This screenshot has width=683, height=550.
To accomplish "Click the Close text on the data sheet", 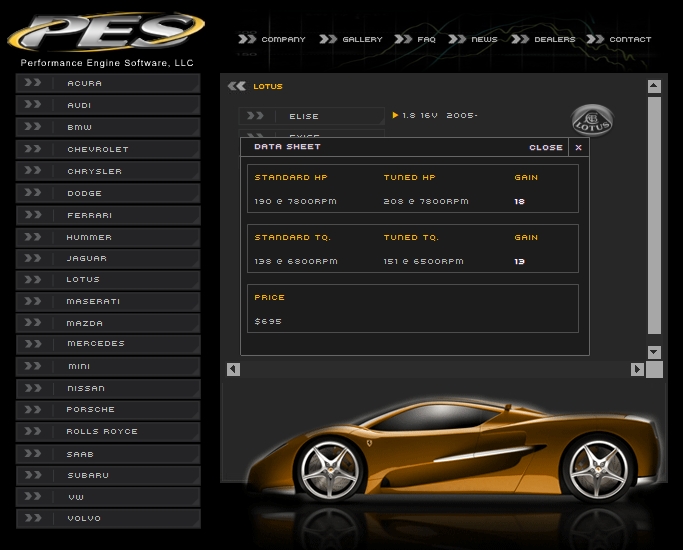I will (546, 147).
